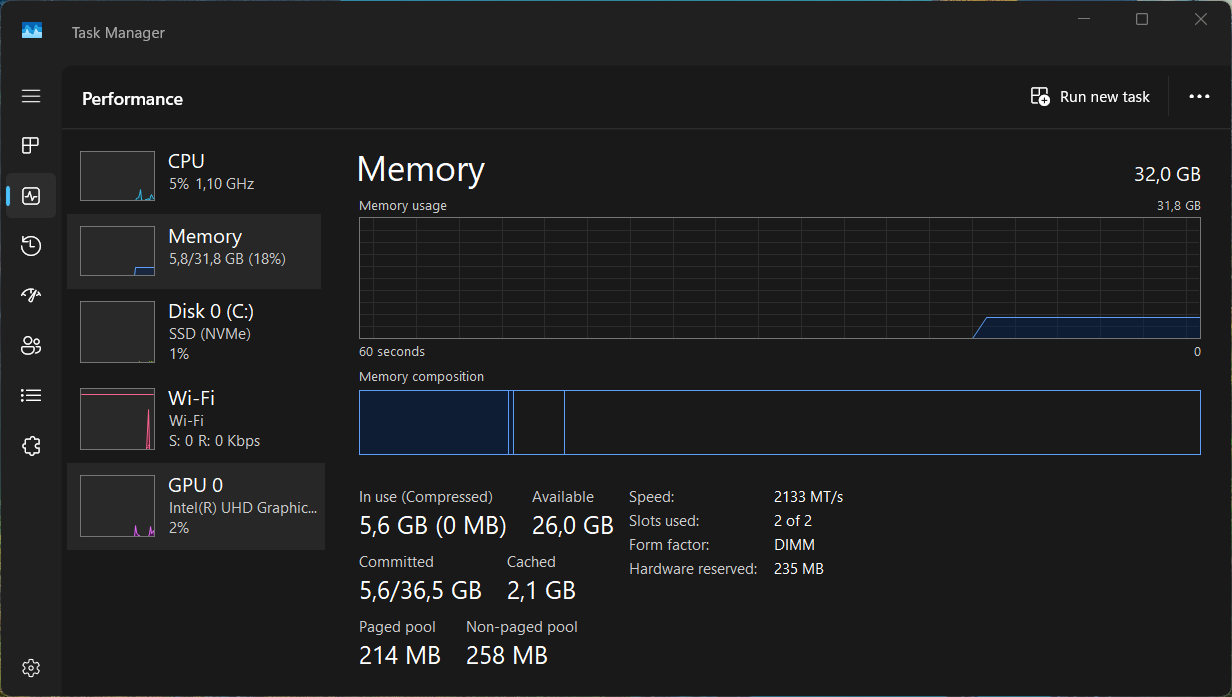Click the Available value 26,0 GB

pos(572,526)
